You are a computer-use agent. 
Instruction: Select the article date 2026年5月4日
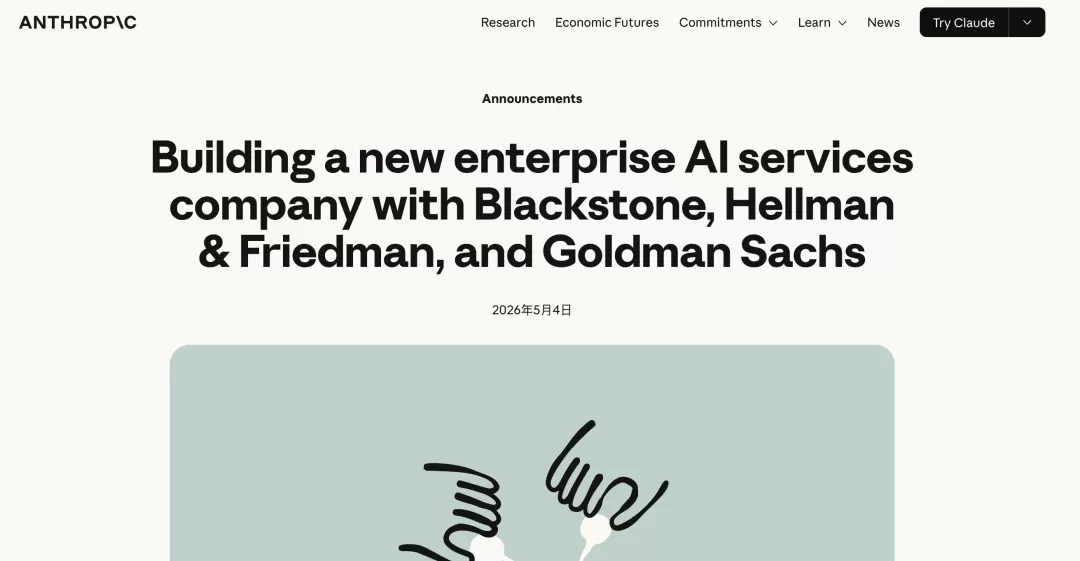point(532,310)
